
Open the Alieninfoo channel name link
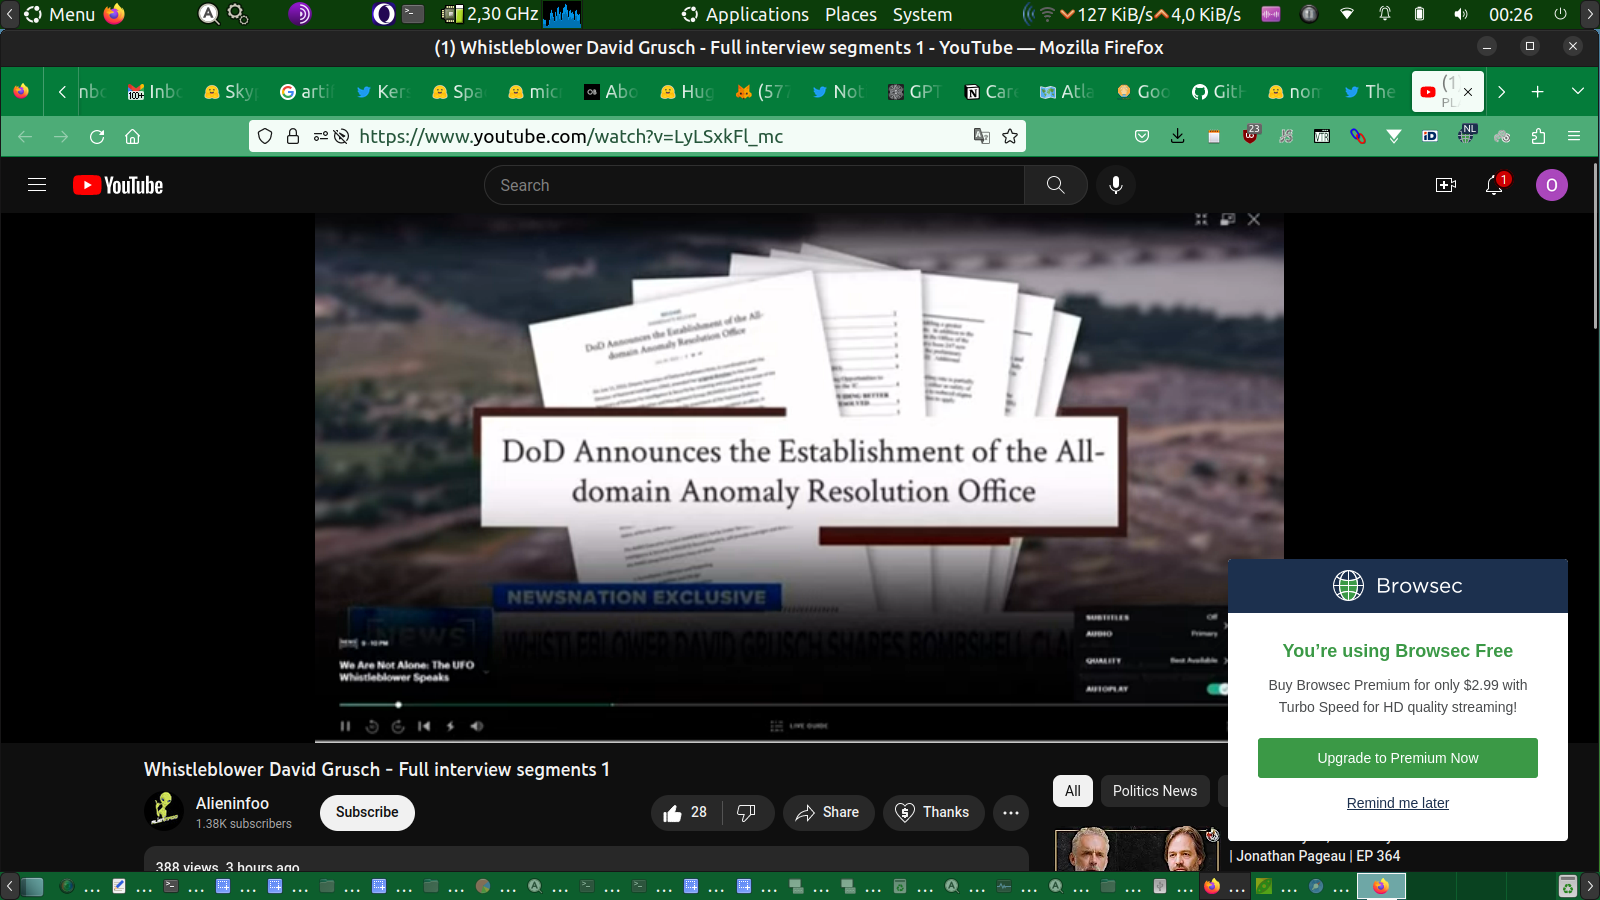pyautogui.click(x=232, y=803)
